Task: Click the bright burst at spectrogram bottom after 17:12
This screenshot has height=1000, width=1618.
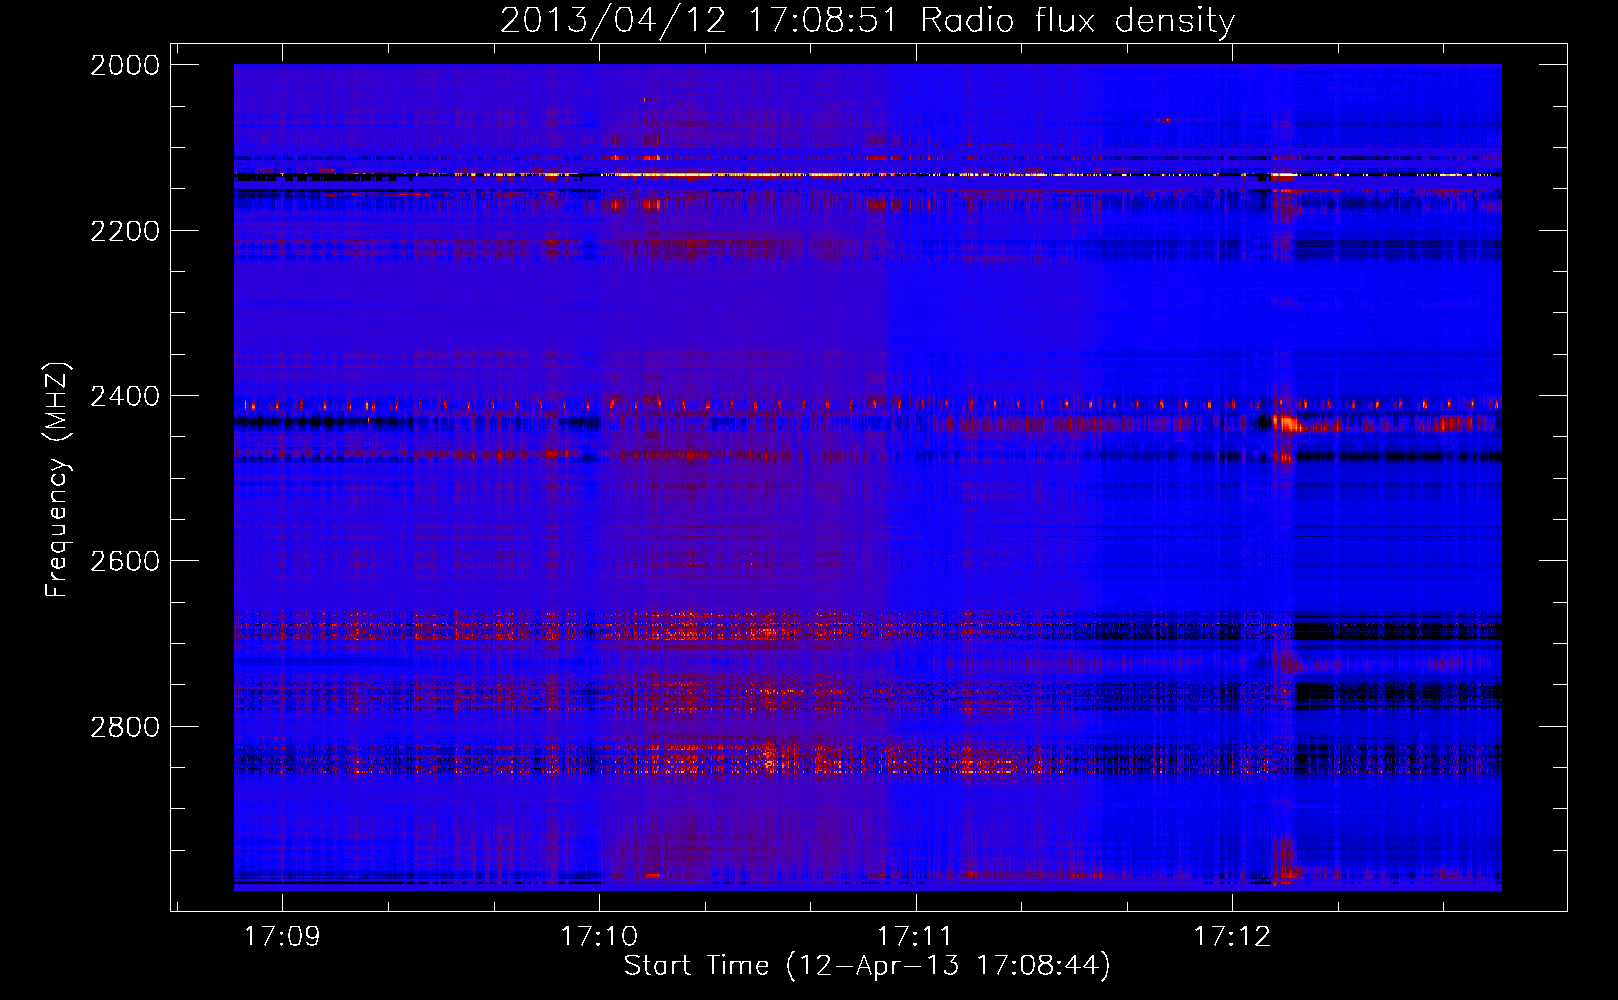Action: (1284, 862)
